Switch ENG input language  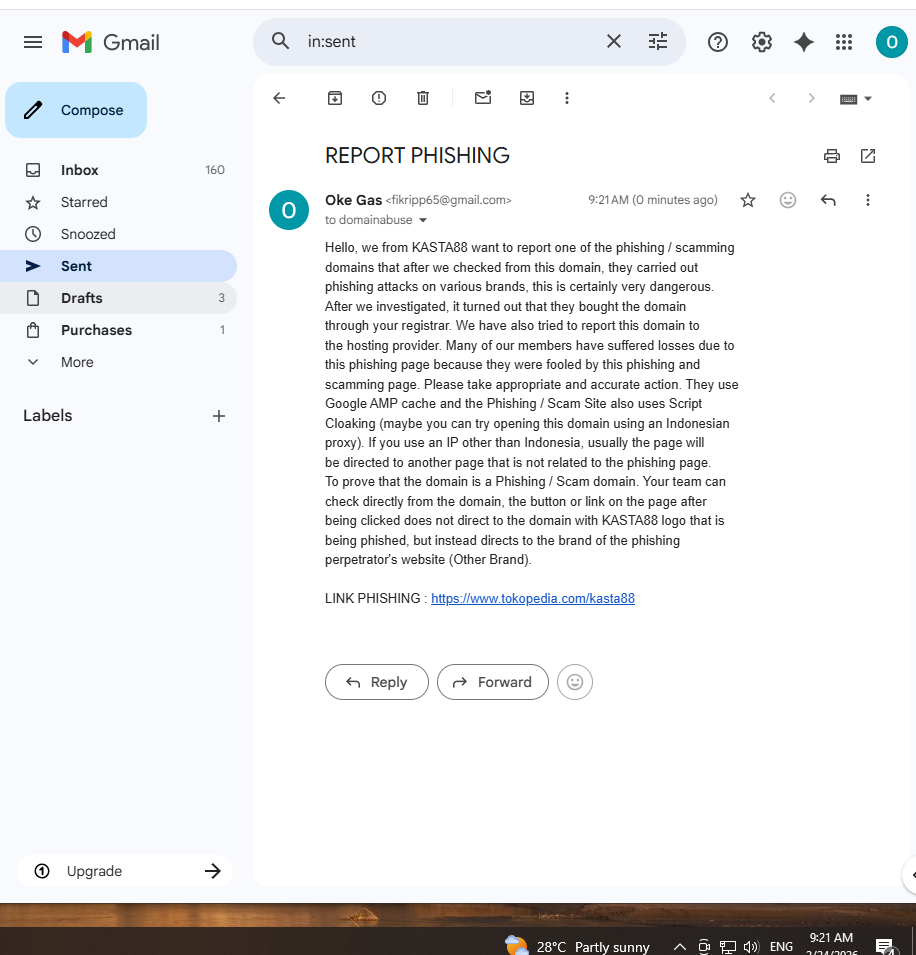(781, 946)
